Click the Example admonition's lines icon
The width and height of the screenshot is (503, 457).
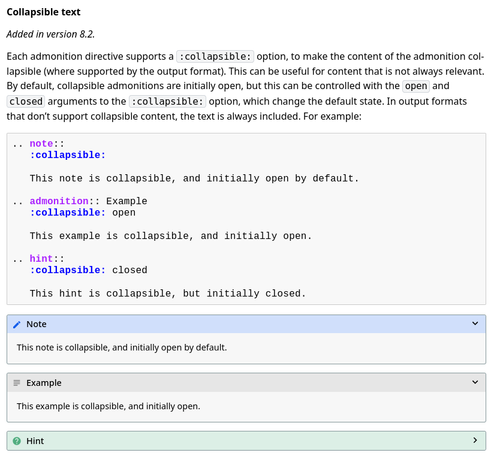[x=17, y=383]
